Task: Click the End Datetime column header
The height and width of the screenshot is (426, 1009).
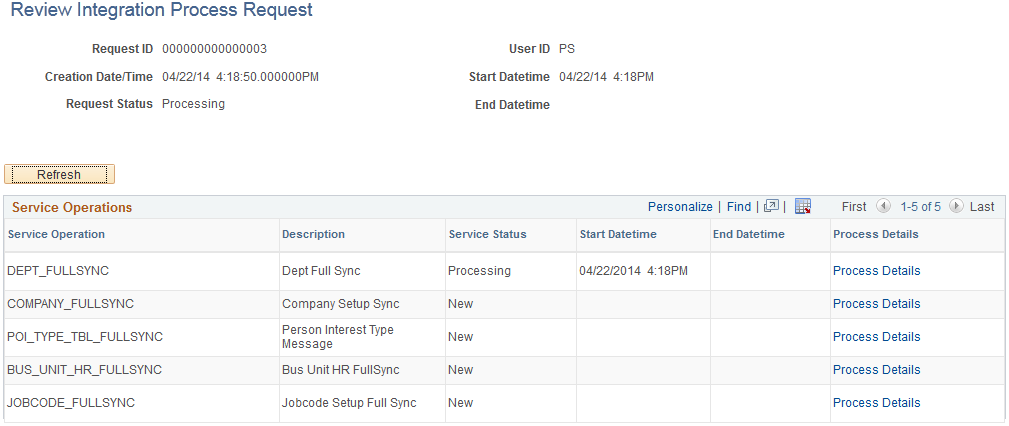Action: (x=748, y=234)
